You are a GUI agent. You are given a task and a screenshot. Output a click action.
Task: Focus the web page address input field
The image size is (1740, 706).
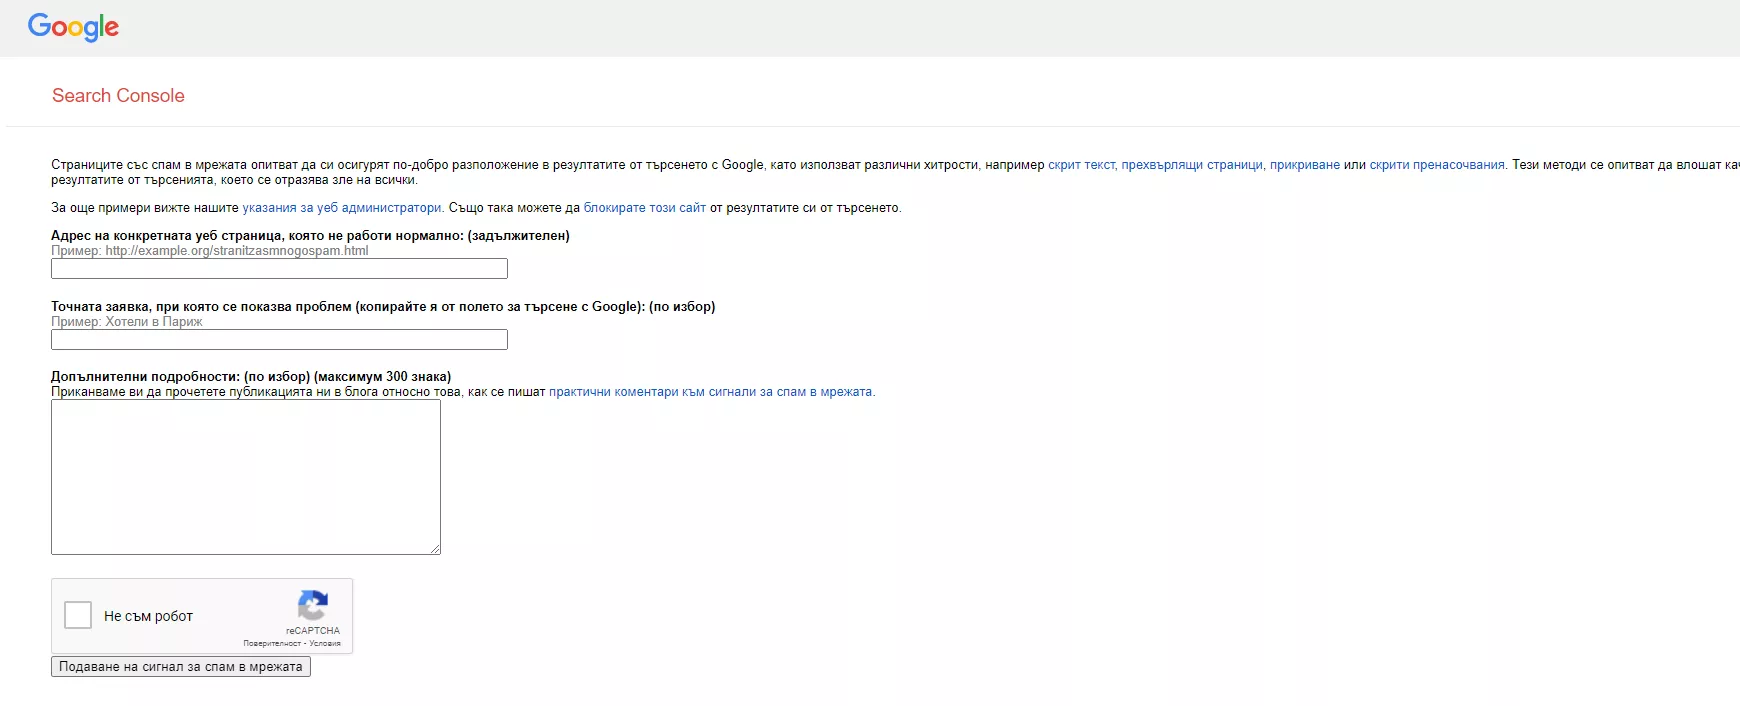279,269
